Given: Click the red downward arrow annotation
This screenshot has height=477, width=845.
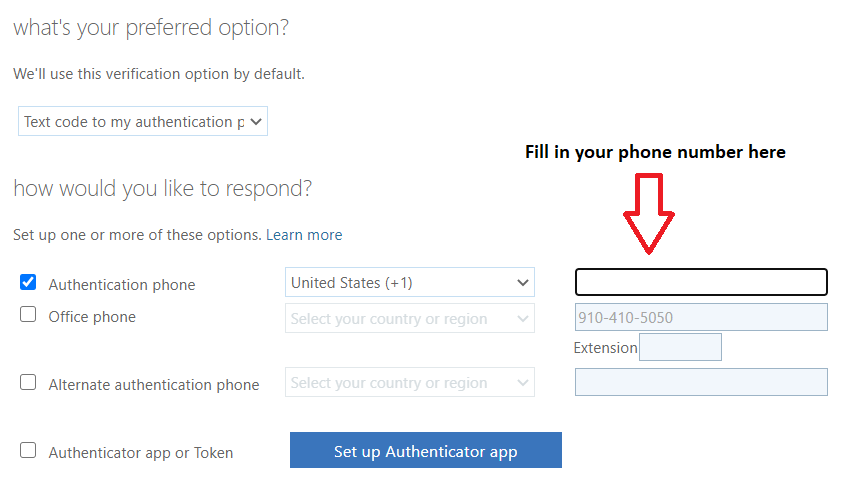Looking at the screenshot, I should click(649, 212).
